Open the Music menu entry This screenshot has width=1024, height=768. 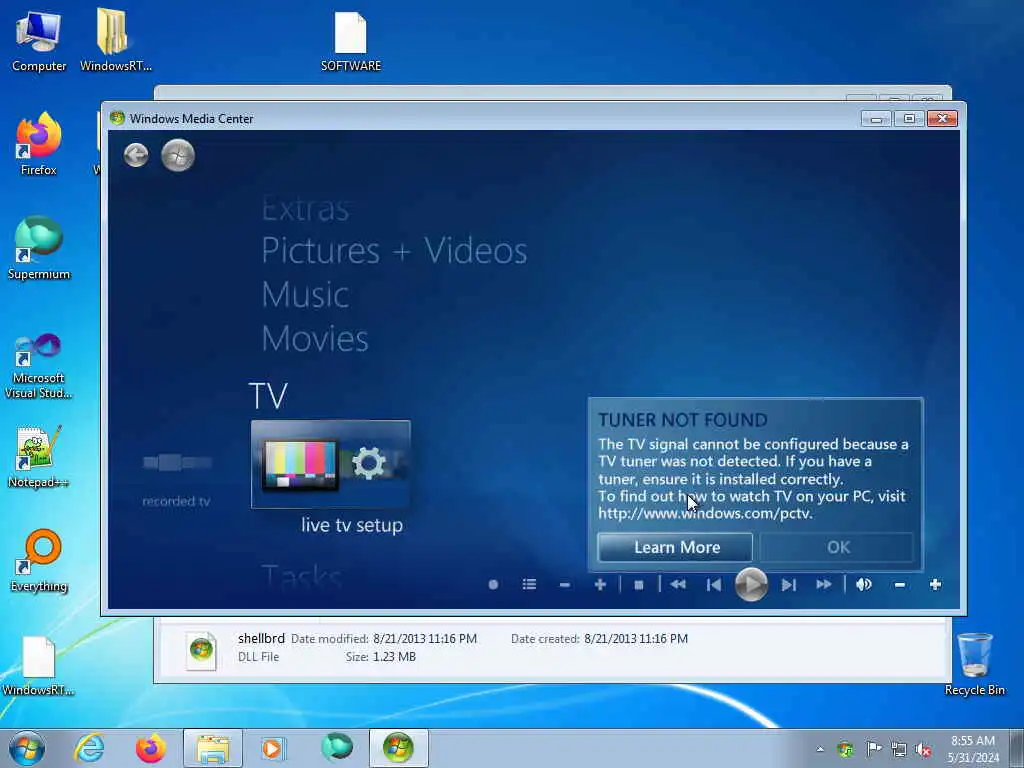[305, 295]
